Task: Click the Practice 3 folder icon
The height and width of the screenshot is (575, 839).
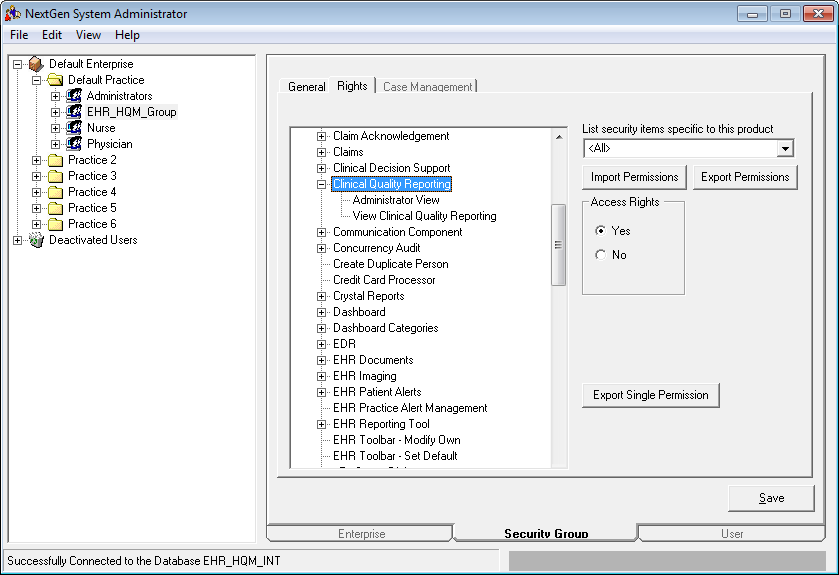Action: [56, 177]
